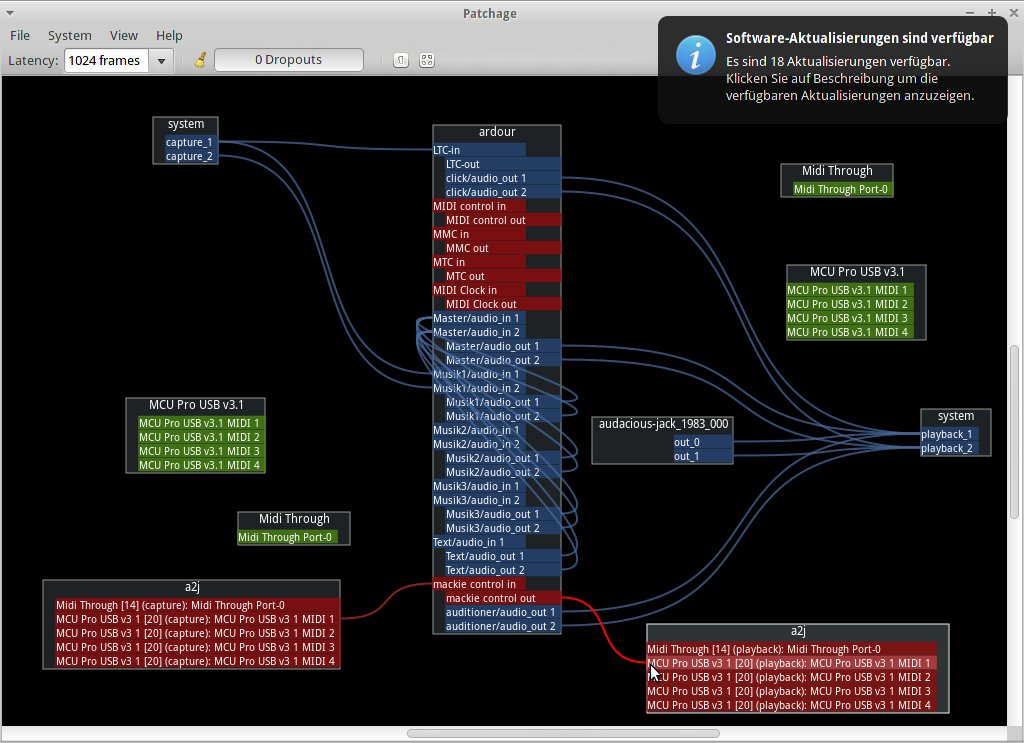Open the System menu
The image size is (1024, 743).
pyautogui.click(x=69, y=35)
